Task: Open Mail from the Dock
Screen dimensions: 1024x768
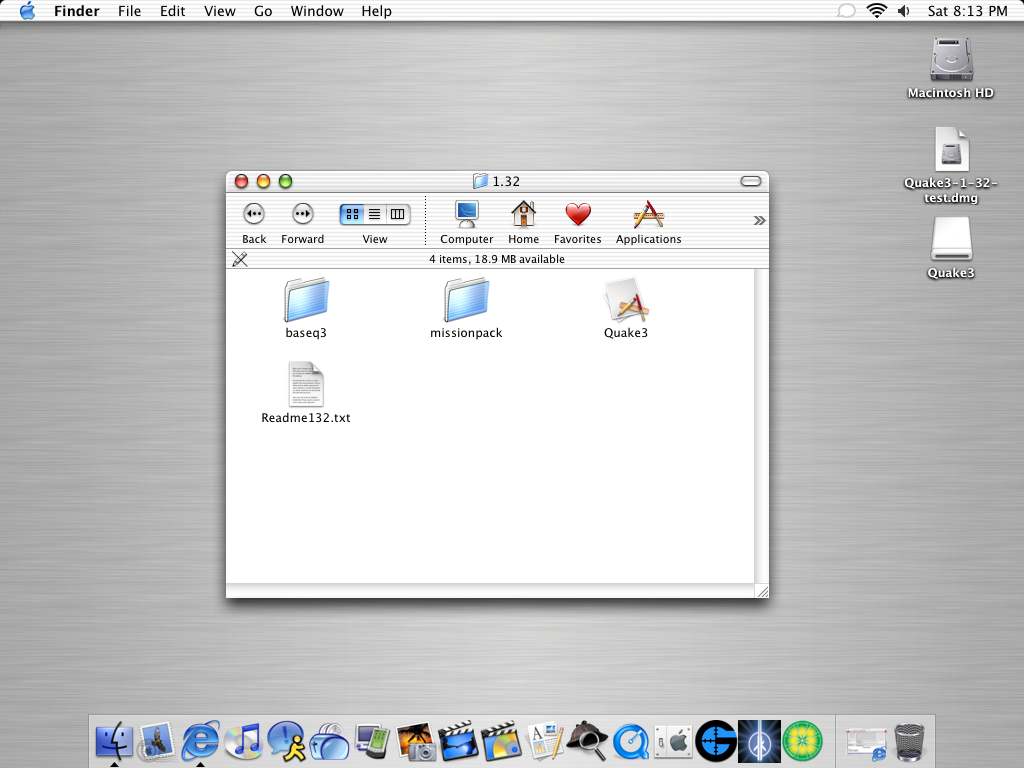Action: 156,741
